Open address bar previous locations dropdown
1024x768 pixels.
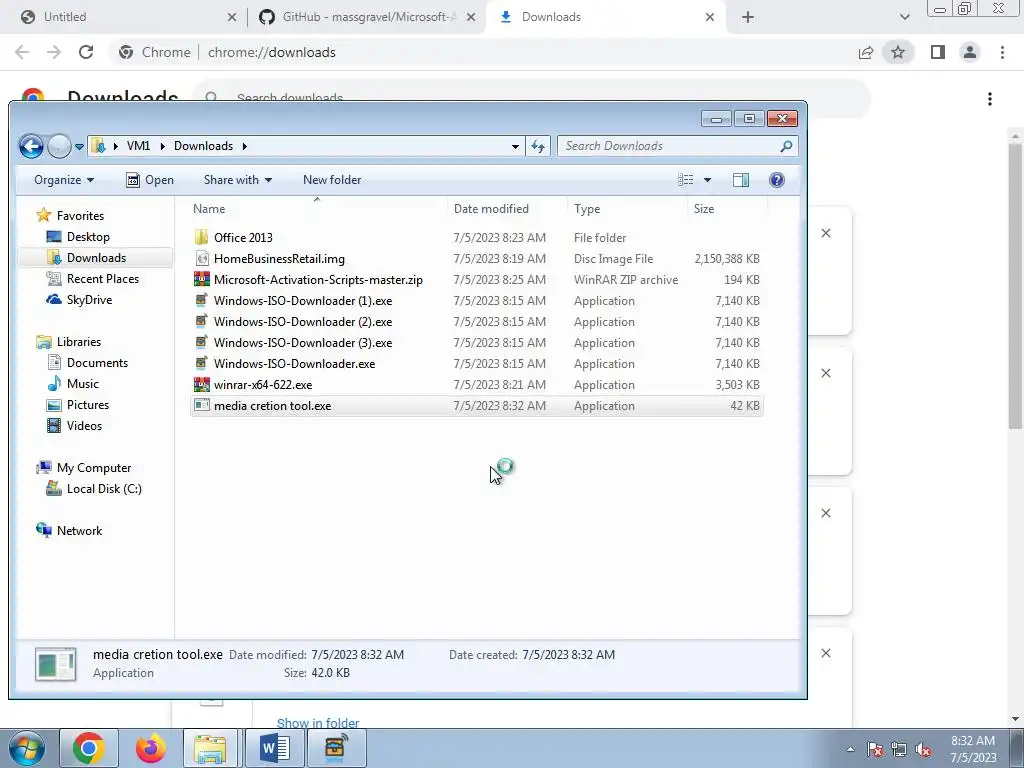(x=515, y=146)
